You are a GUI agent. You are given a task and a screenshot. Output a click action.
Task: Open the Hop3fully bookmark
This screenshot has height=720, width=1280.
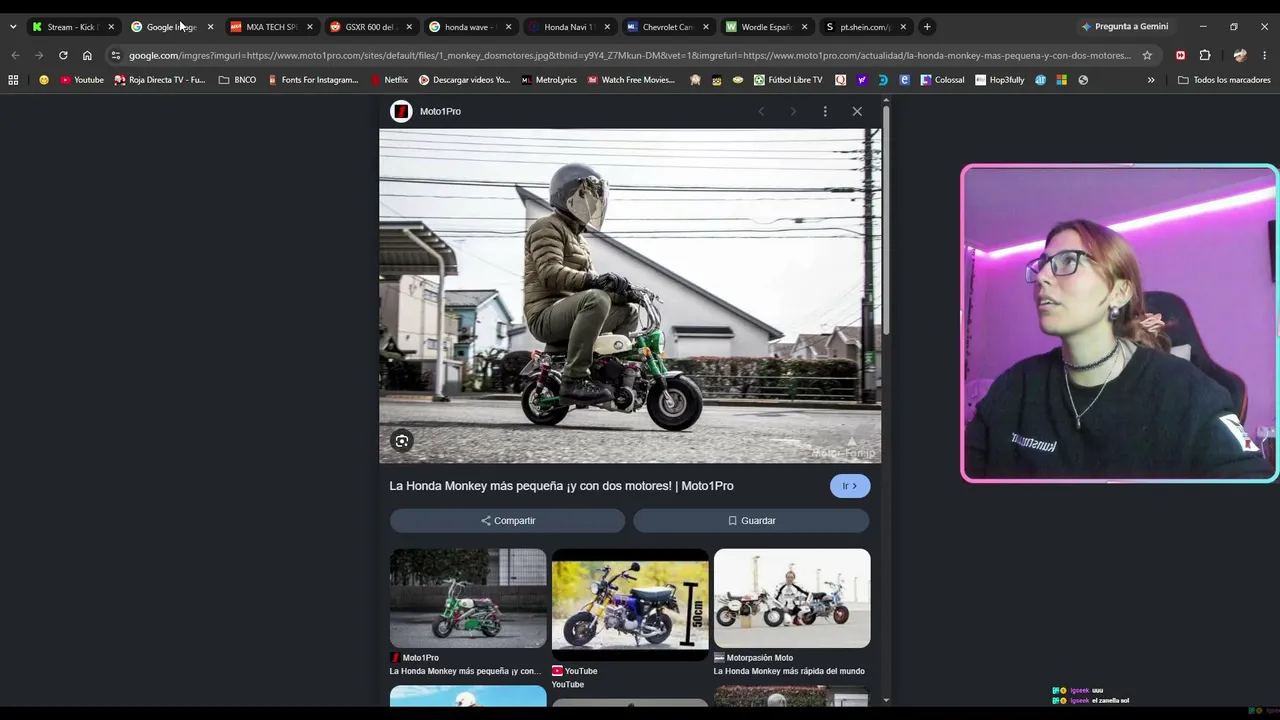click(x=1001, y=80)
